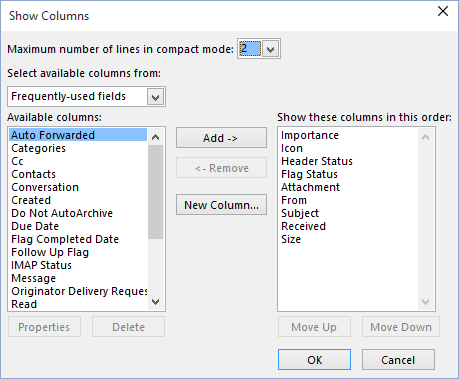Click the Cancel button
This screenshot has height=379, width=459.
398,360
